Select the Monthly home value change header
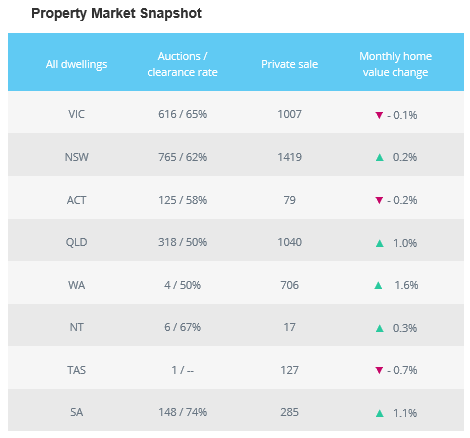The height and width of the screenshot is (438, 470). tap(395, 64)
